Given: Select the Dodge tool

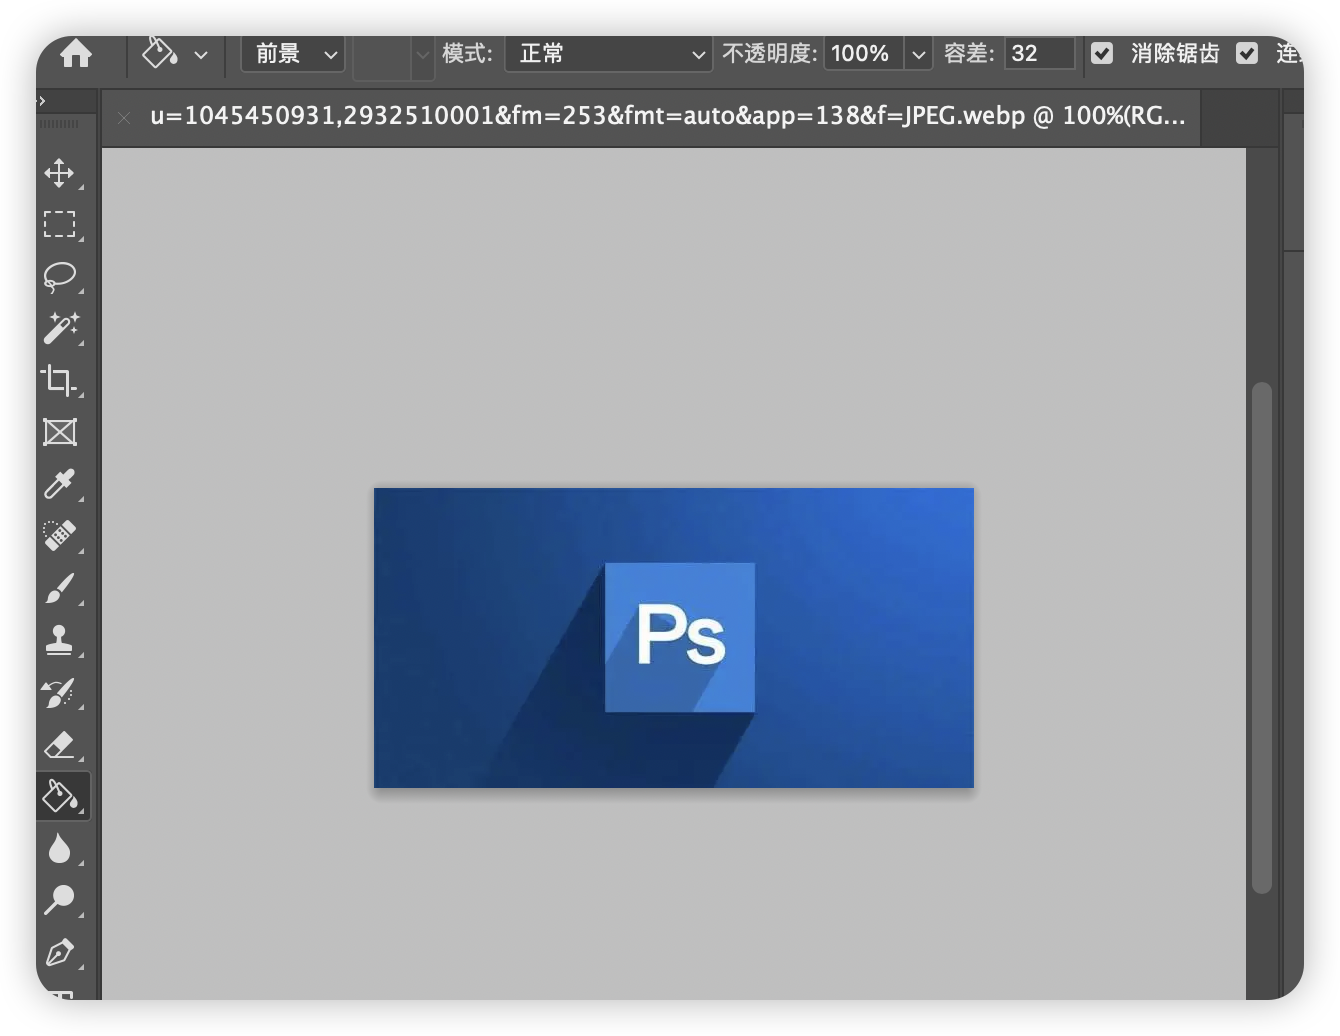Looking at the screenshot, I should tap(59, 900).
